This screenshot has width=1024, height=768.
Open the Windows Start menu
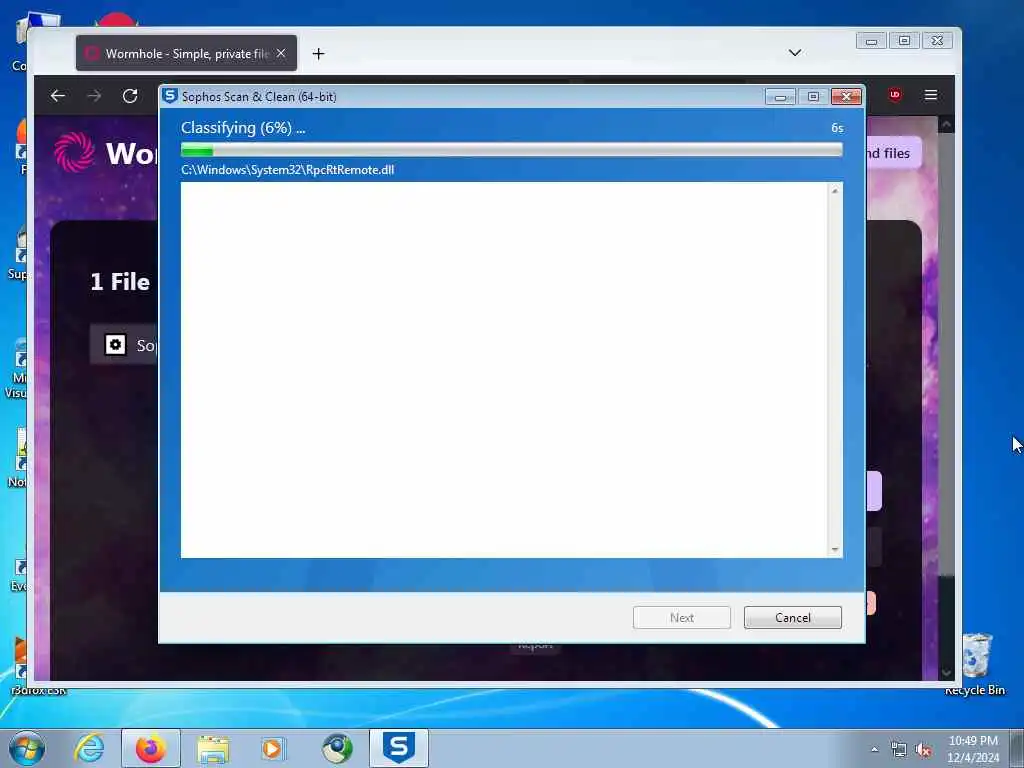[x=27, y=748]
